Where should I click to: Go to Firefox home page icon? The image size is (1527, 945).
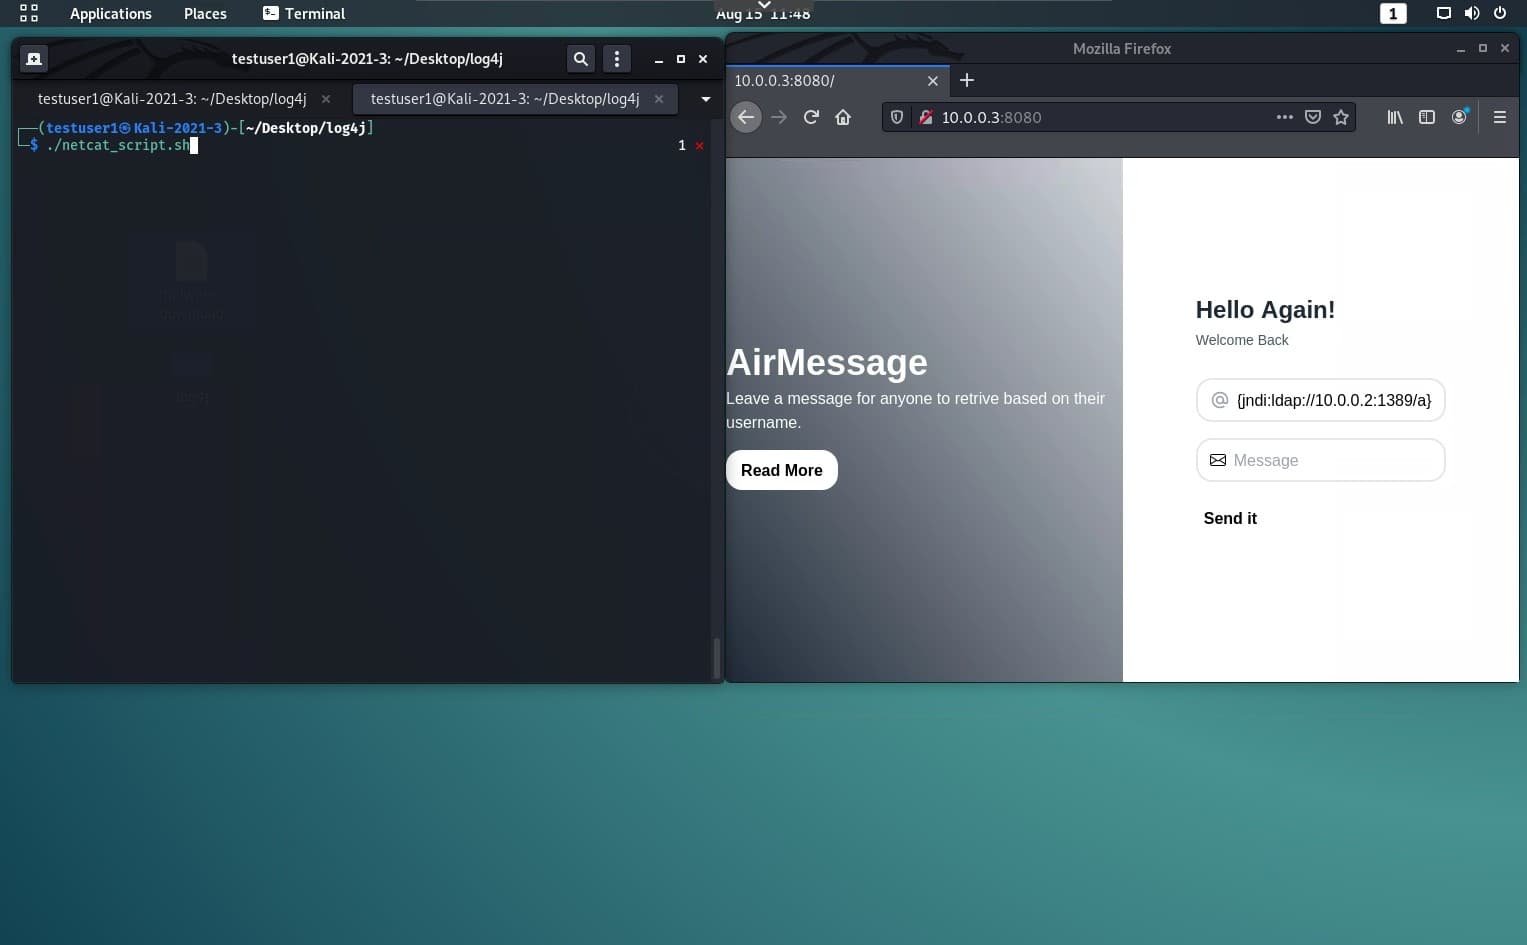(x=843, y=117)
